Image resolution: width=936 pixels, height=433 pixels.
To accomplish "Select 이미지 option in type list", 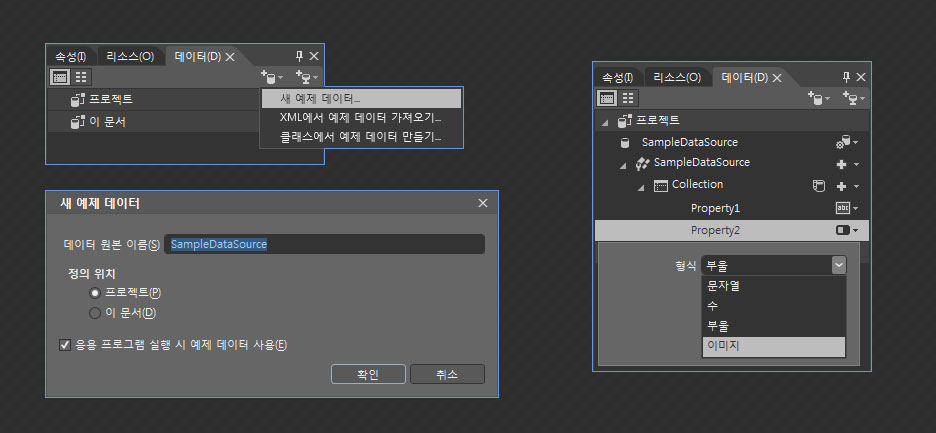I will (x=774, y=346).
